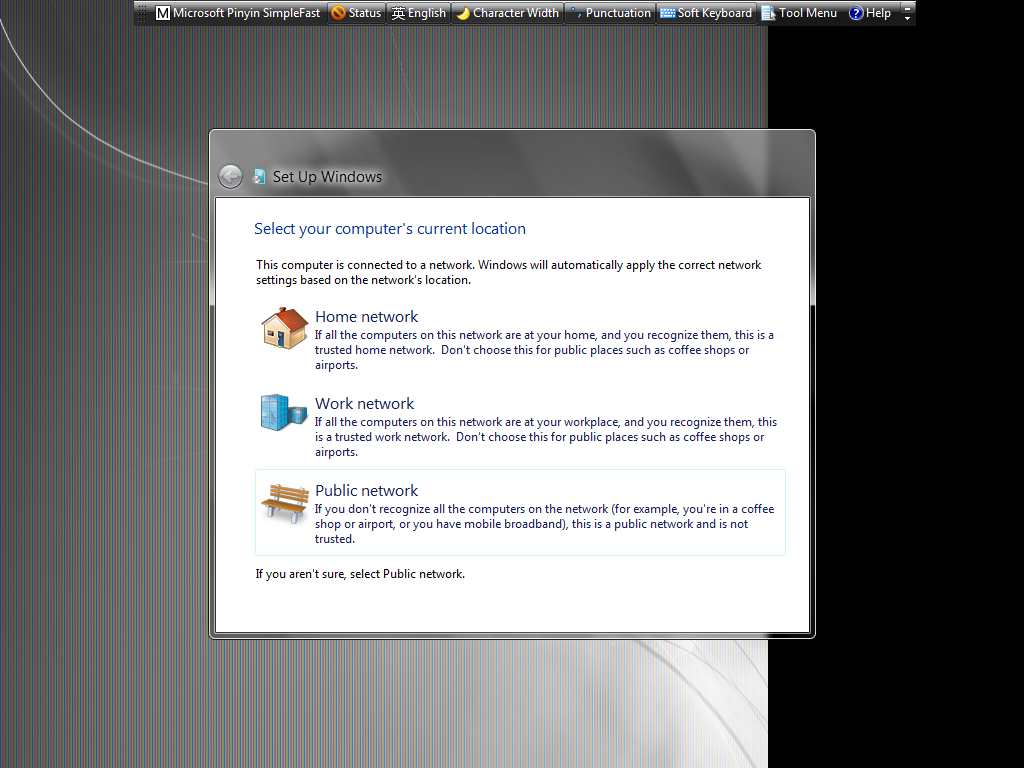The image size is (1024, 768).
Task: Pick the Public network heading
Action: click(366, 490)
